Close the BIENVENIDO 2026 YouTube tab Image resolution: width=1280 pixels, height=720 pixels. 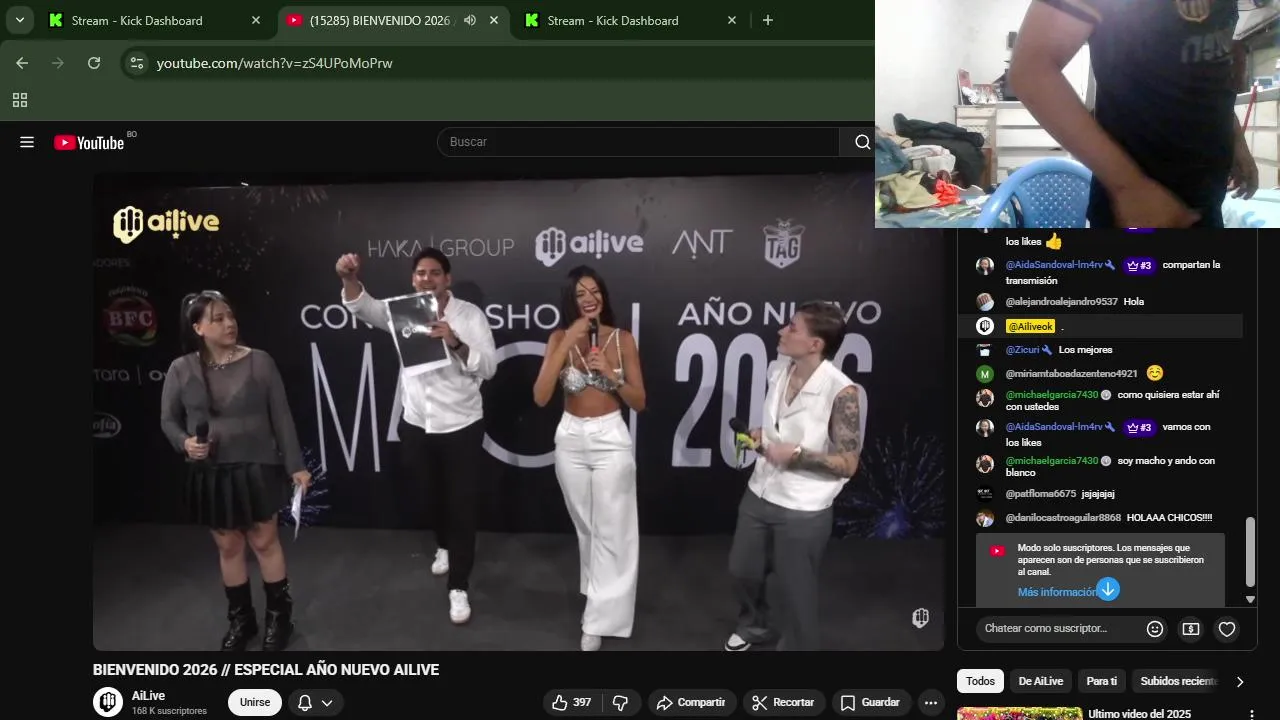493,20
